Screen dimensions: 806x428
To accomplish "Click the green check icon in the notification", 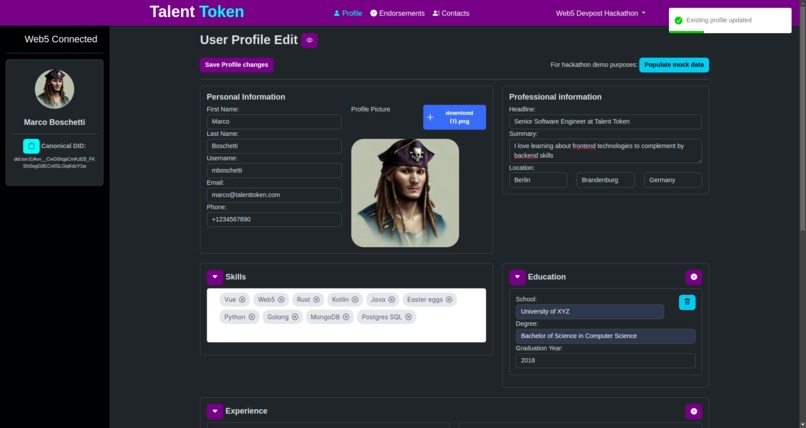I will coord(679,21).
